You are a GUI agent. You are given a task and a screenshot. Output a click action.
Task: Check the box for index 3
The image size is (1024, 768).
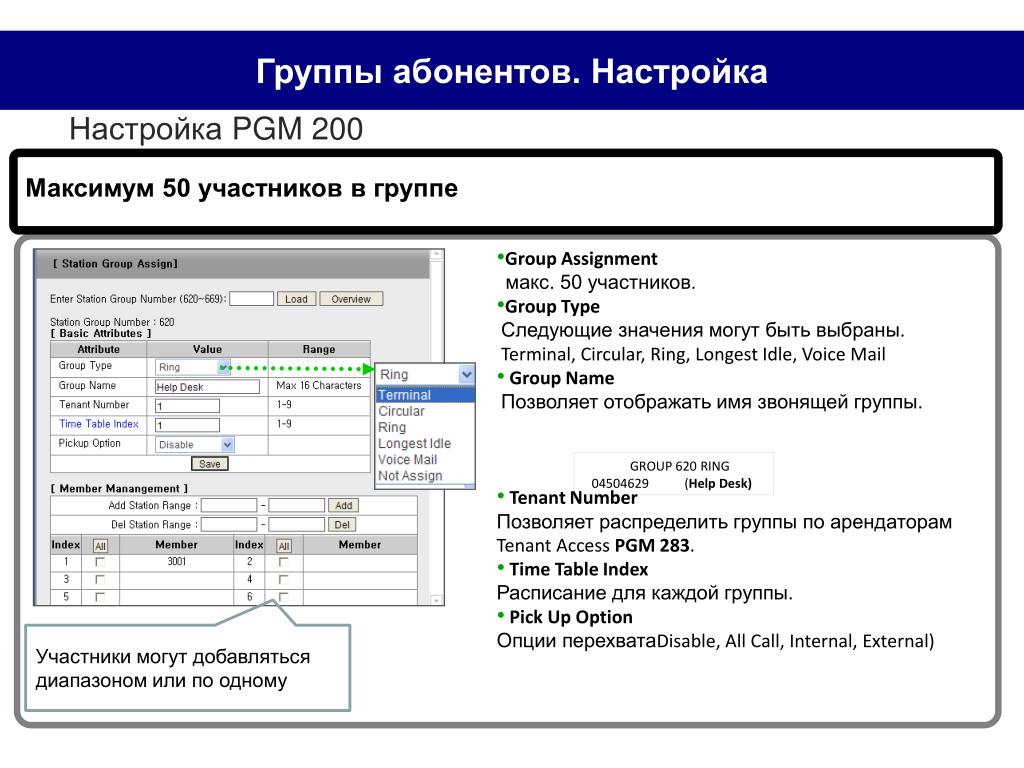point(100,579)
